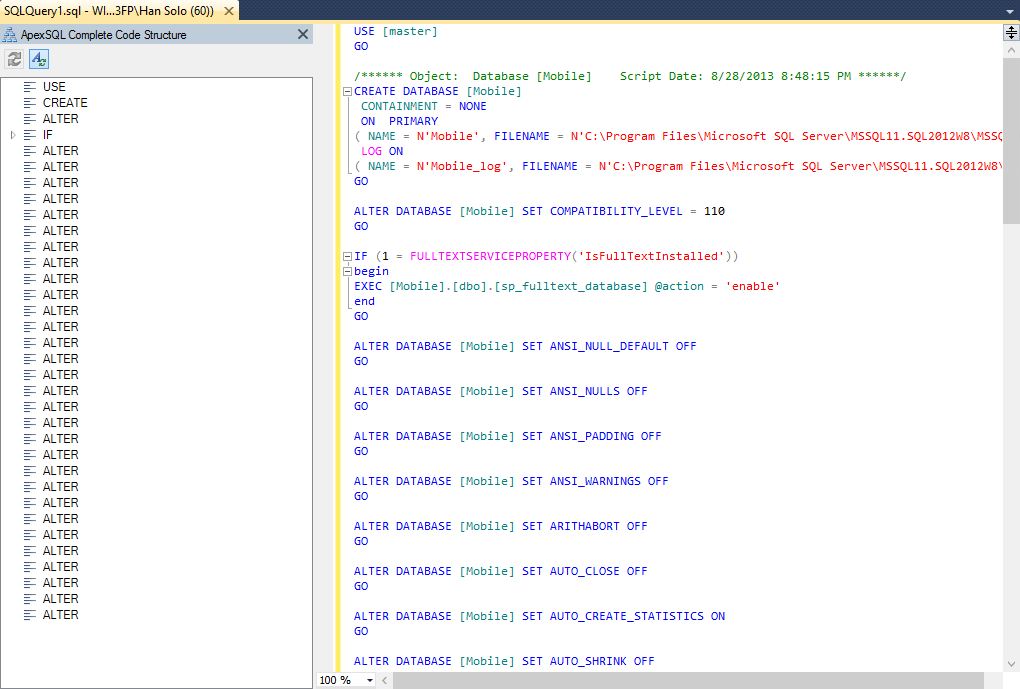Collapse the IF statement code block
The image size is (1020, 689).
pyautogui.click(x=347, y=256)
